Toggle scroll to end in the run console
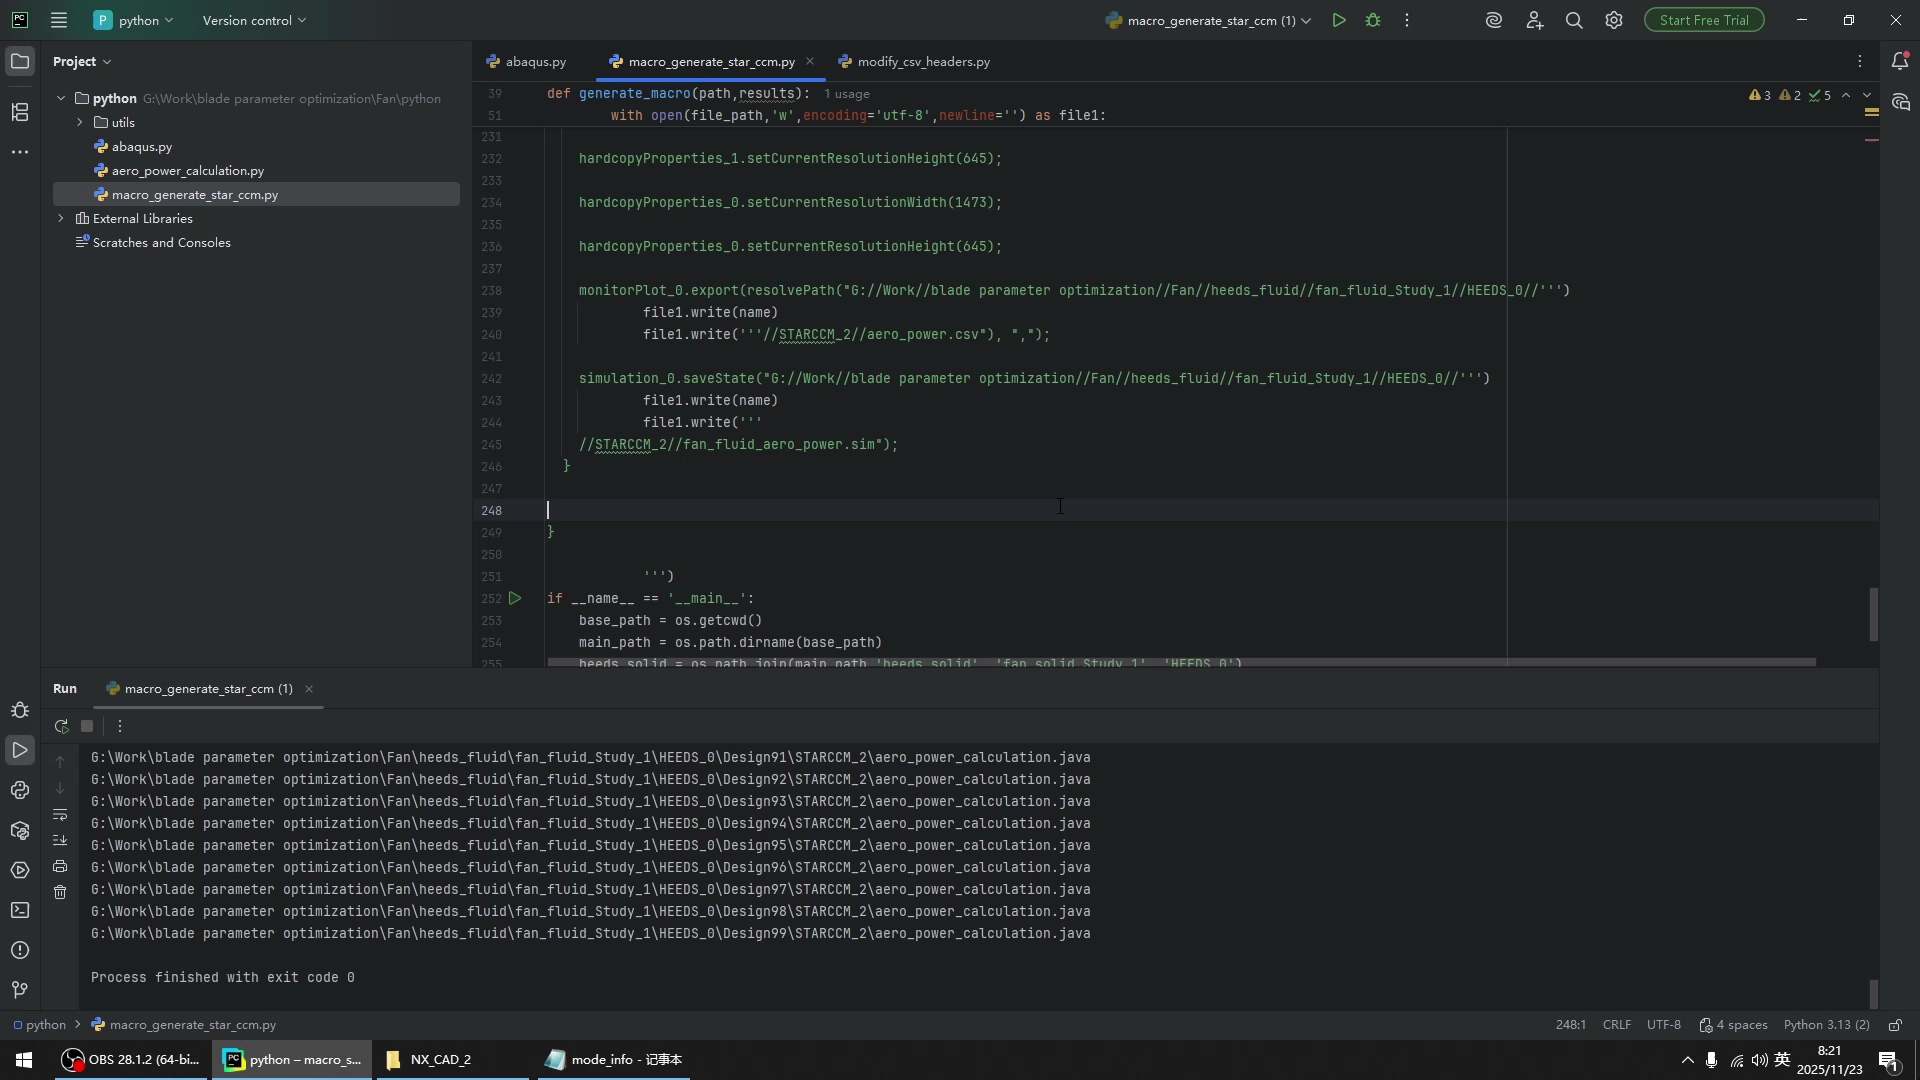 point(60,840)
